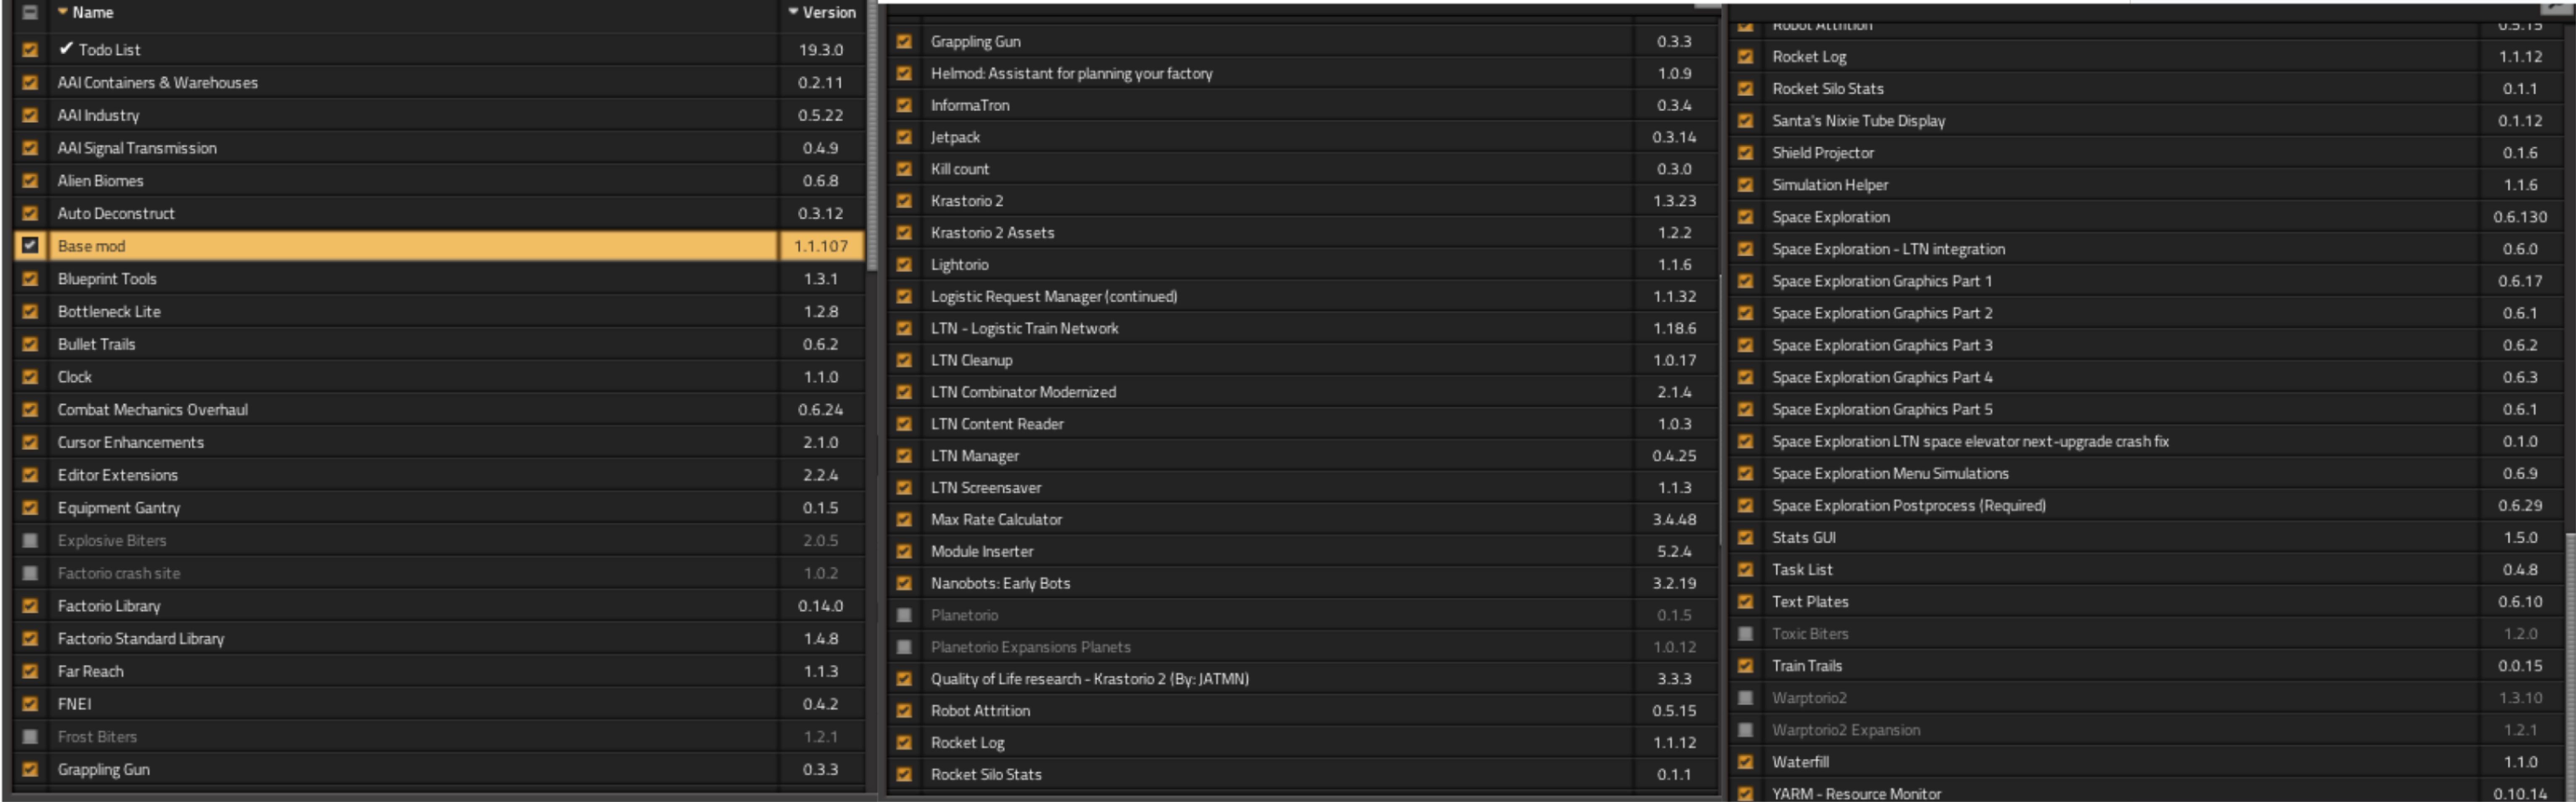
Task: Enable the Toxic Biters mod checkbox
Action: [x=1745, y=633]
